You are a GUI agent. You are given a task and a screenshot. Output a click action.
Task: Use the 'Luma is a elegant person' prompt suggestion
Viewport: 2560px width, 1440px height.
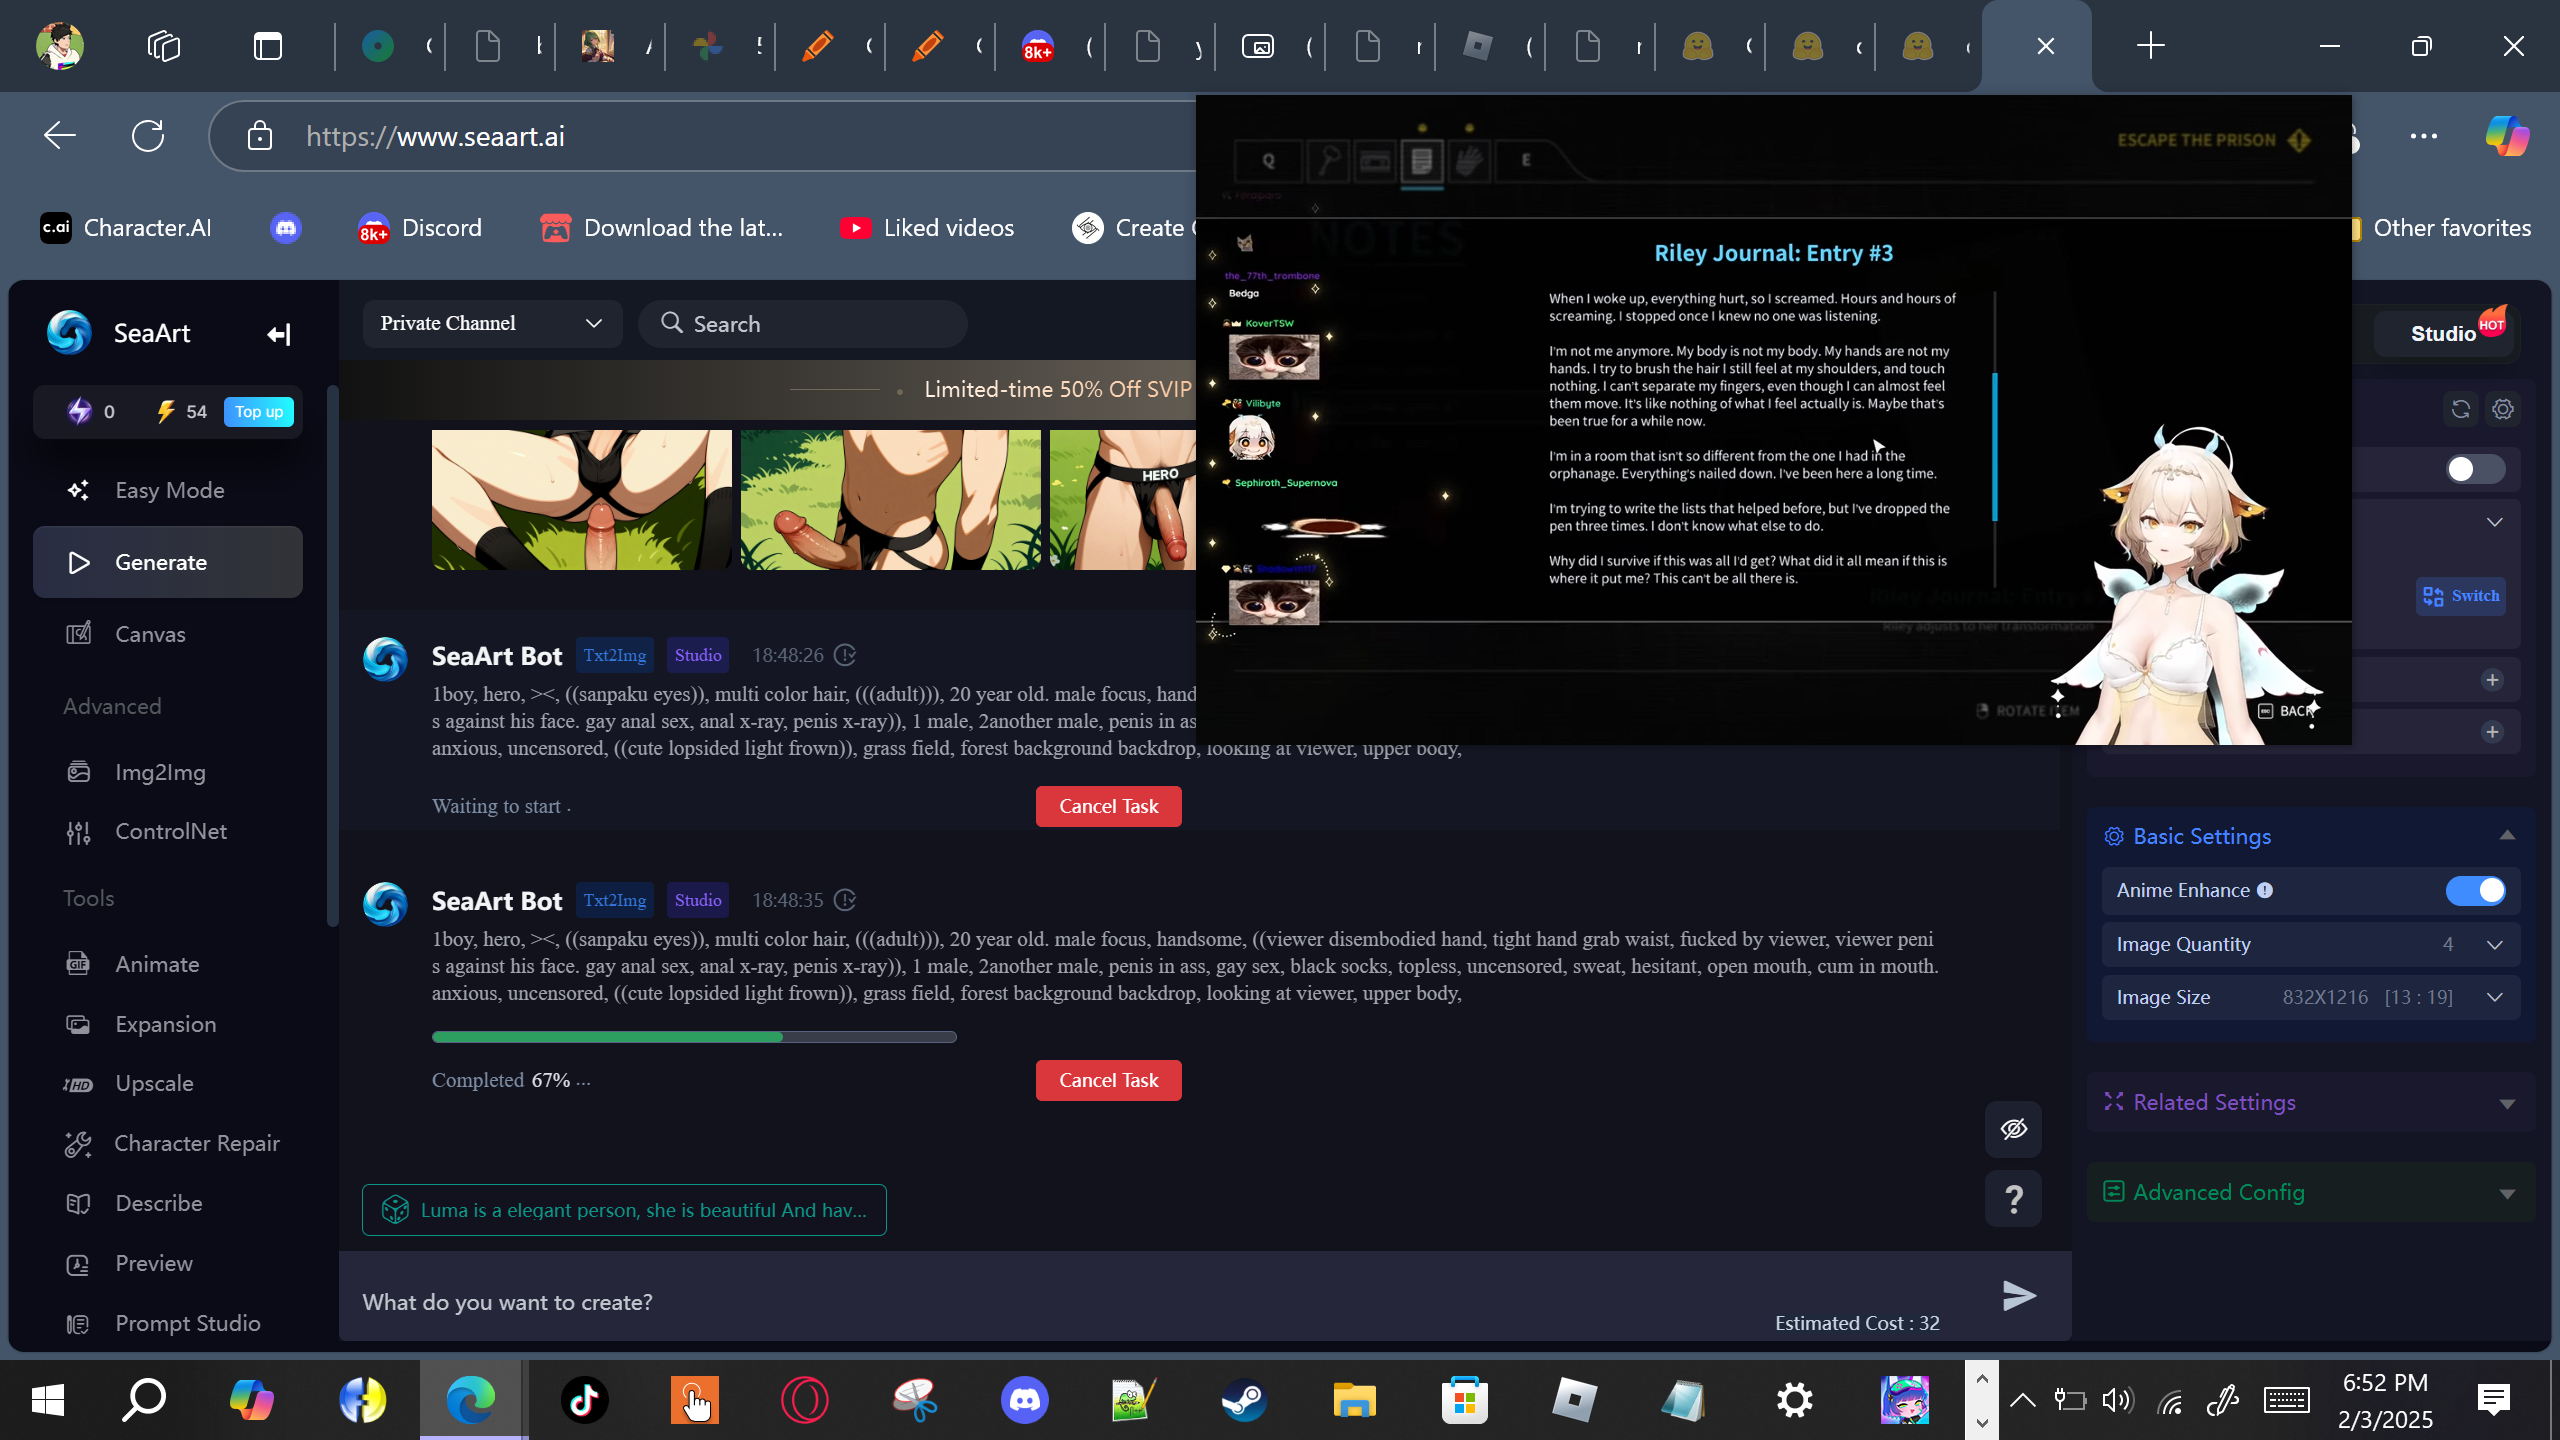[x=624, y=1210]
